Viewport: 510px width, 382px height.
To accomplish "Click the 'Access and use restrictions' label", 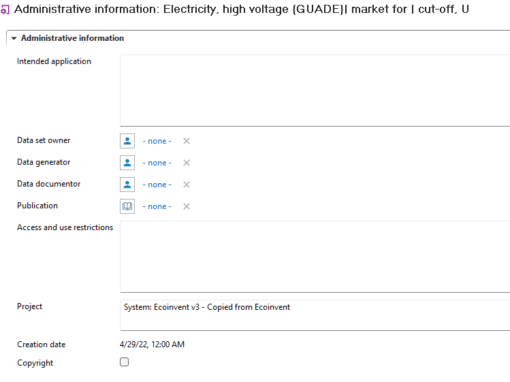I will [65, 227].
